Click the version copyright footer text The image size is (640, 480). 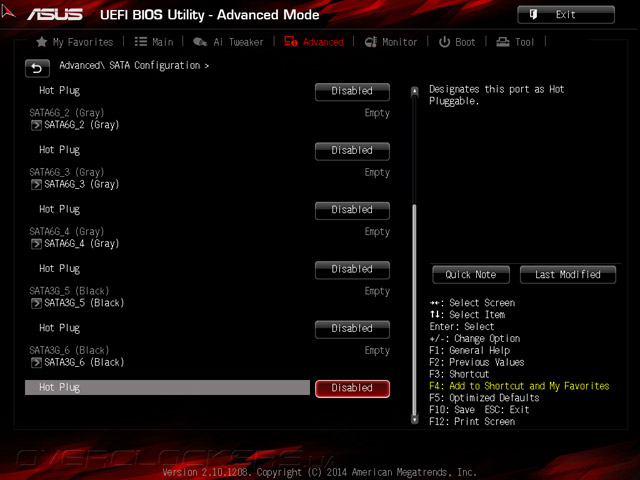click(320, 472)
